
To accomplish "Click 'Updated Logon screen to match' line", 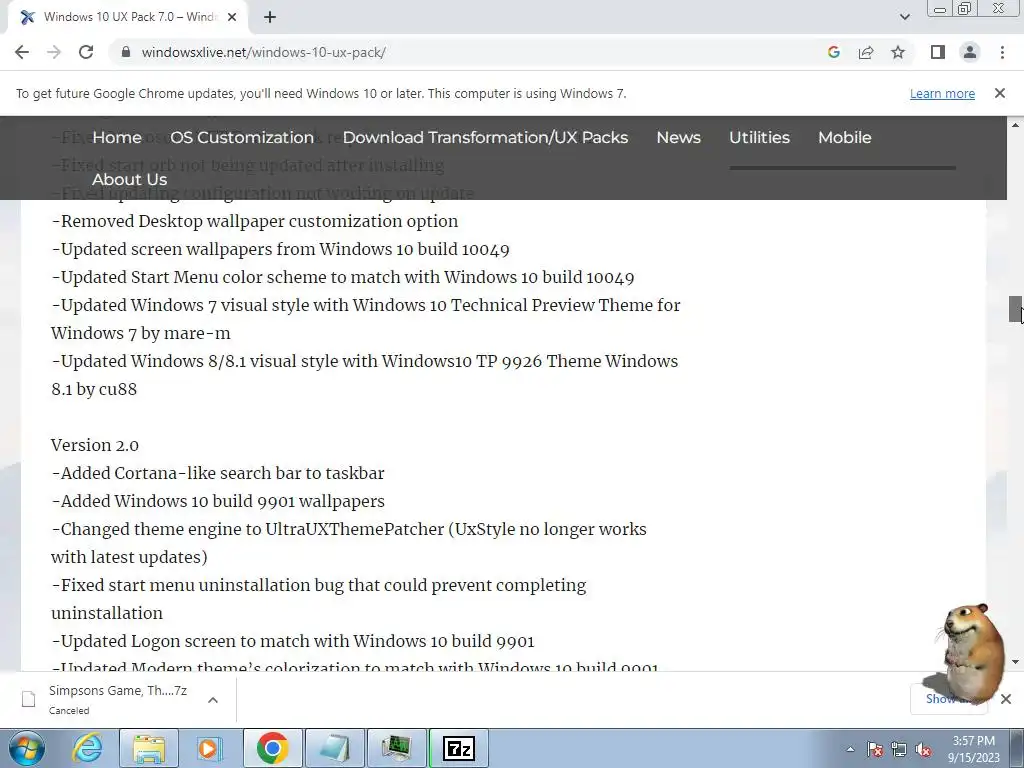I will coord(293,641).
